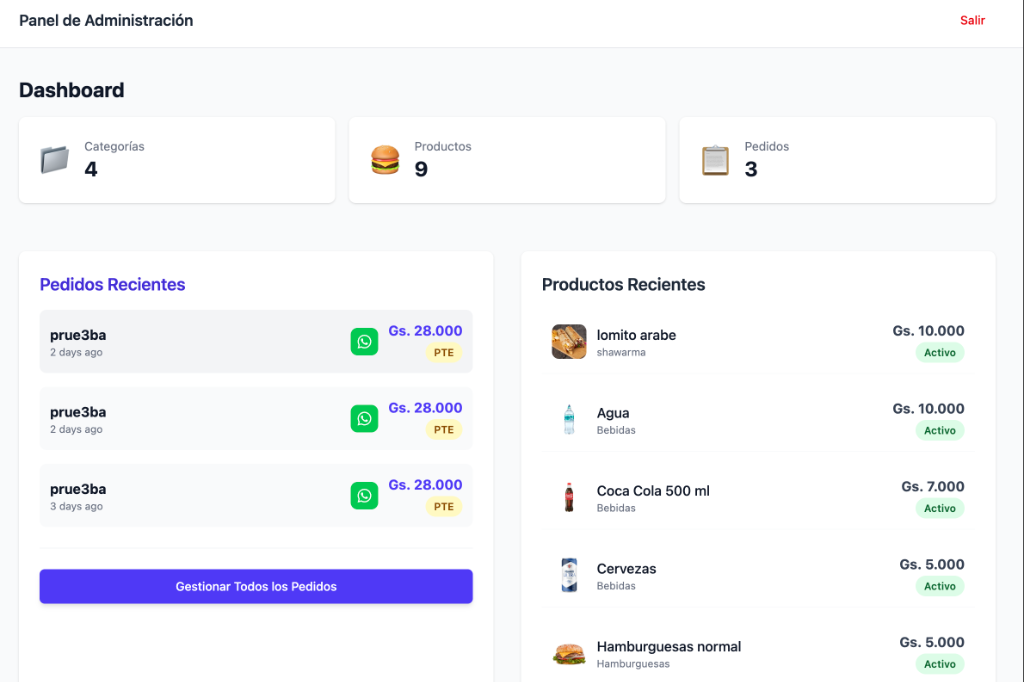Click the Pedidos clipboard icon

tap(715, 160)
